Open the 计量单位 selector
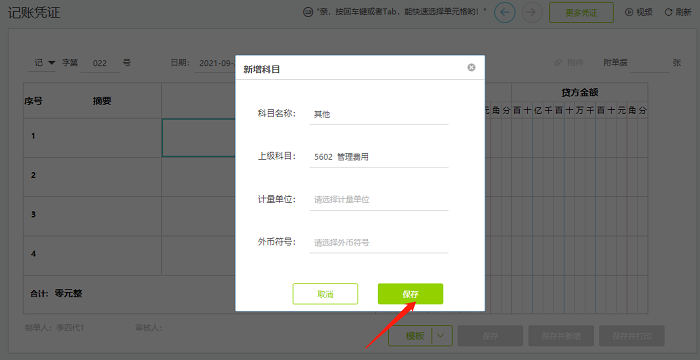The width and height of the screenshot is (700, 360). (x=379, y=200)
